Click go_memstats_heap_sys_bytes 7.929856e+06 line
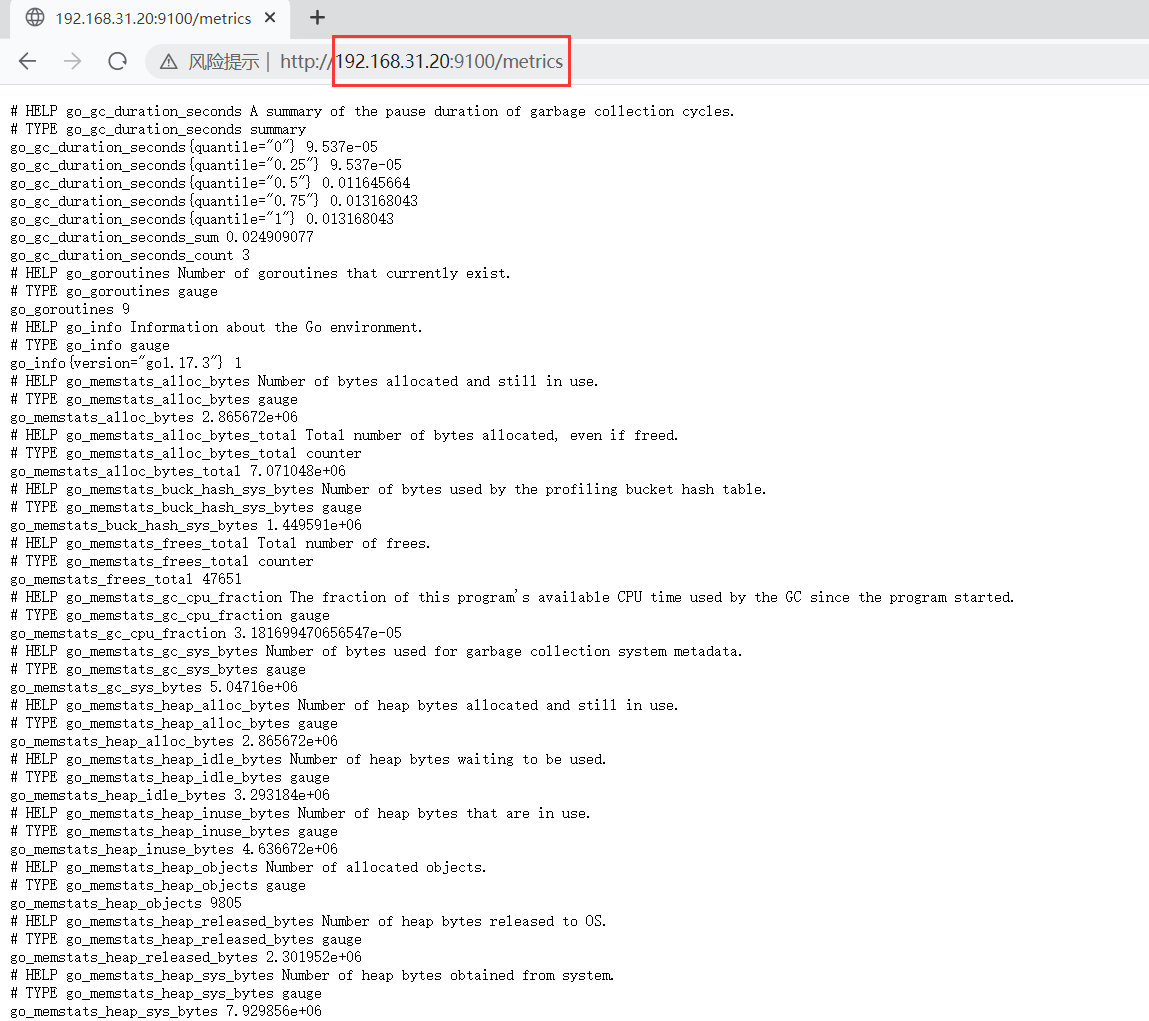The width and height of the screenshot is (1149, 1021). [x=166, y=1011]
